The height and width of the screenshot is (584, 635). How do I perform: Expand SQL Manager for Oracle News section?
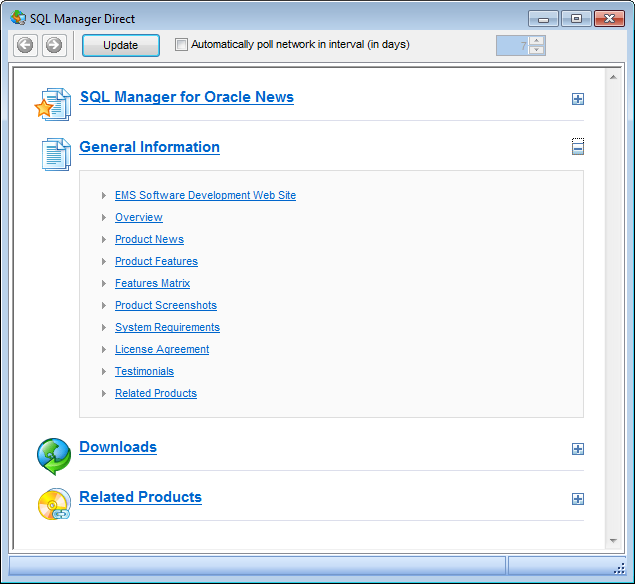pyautogui.click(x=578, y=99)
